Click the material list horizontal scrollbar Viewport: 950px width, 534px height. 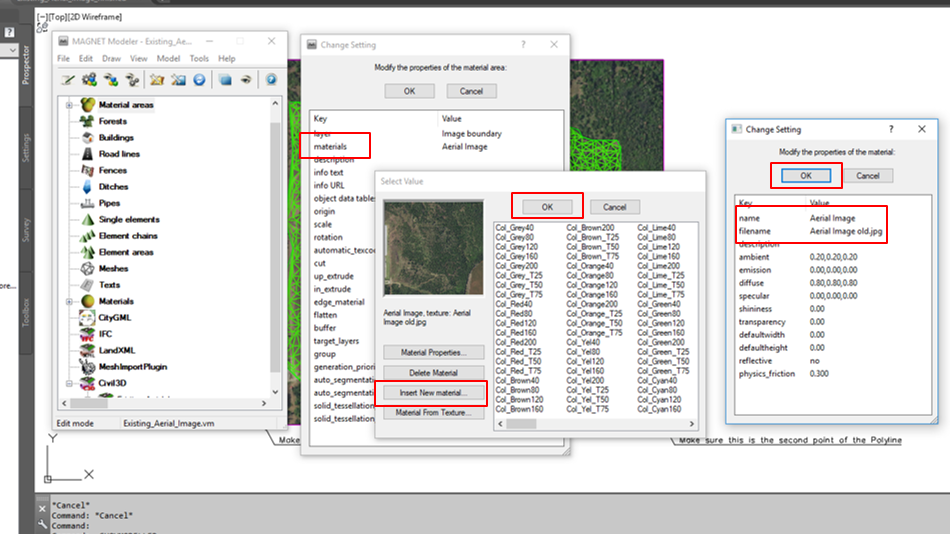600,423
